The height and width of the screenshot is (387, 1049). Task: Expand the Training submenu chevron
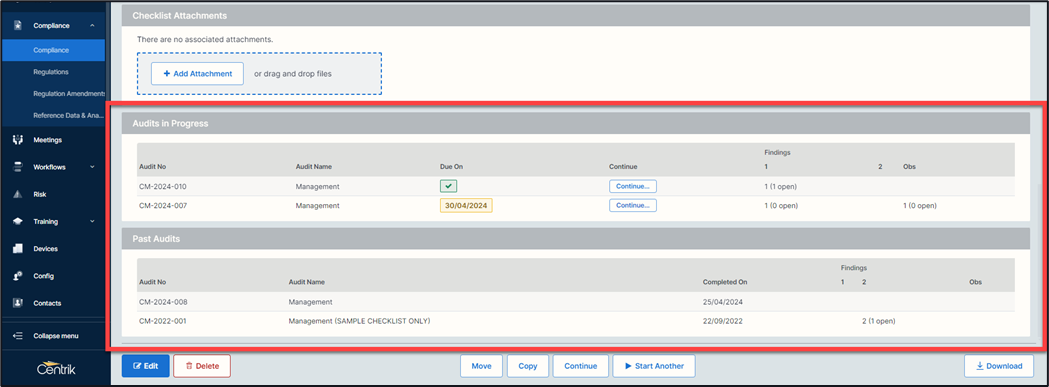pyautogui.click(x=92, y=222)
